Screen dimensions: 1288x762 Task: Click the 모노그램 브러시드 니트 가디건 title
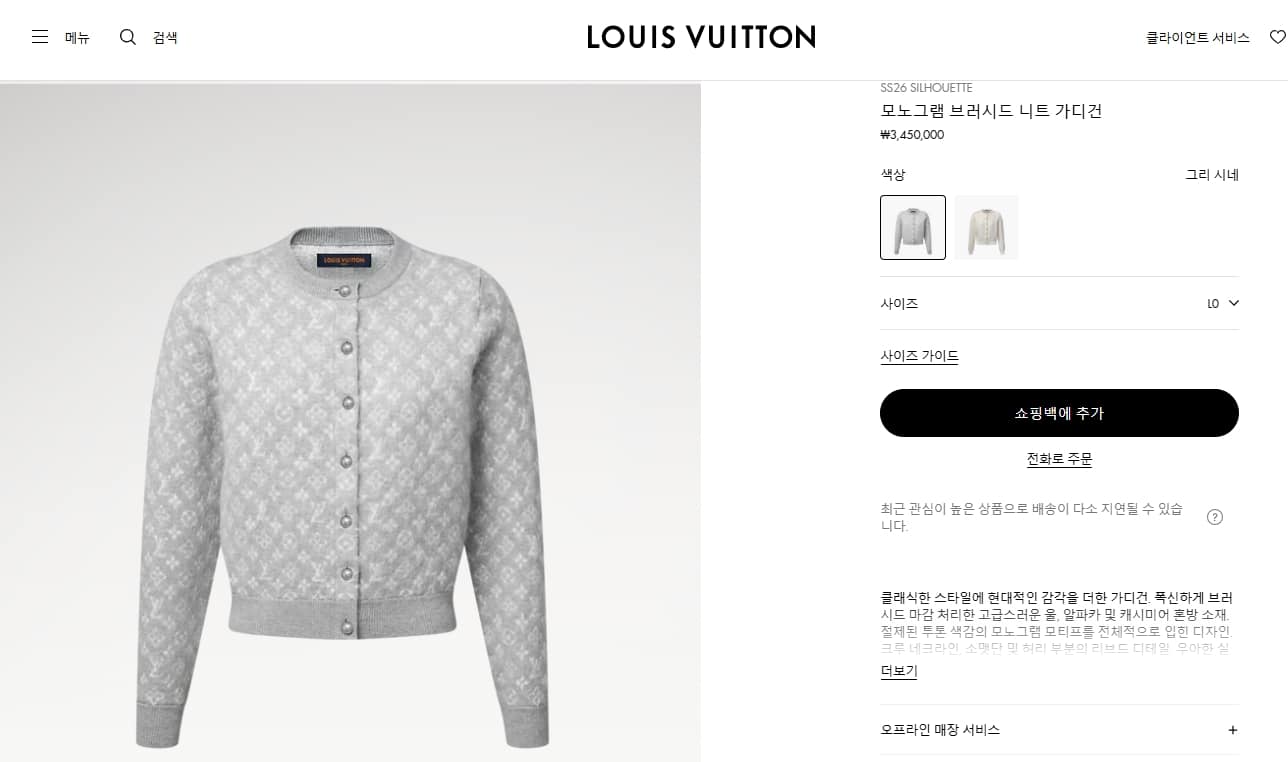[x=991, y=111]
